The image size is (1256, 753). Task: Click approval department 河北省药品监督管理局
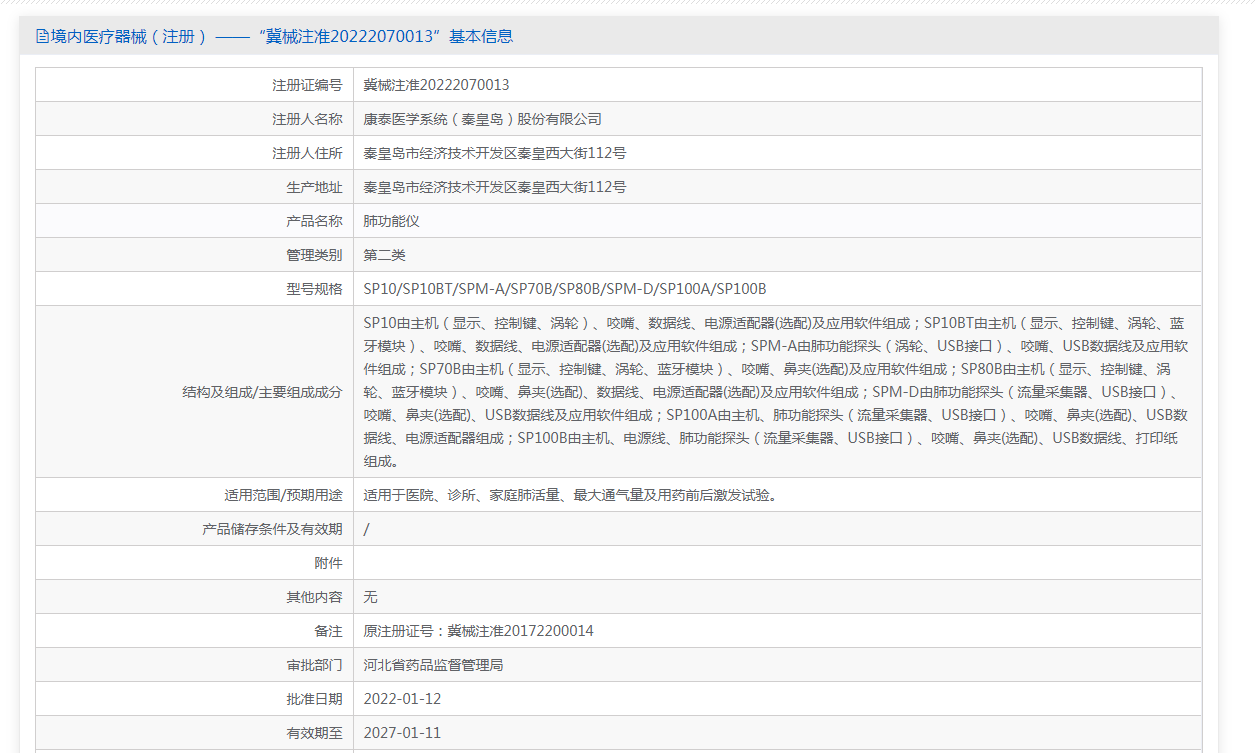point(433,665)
